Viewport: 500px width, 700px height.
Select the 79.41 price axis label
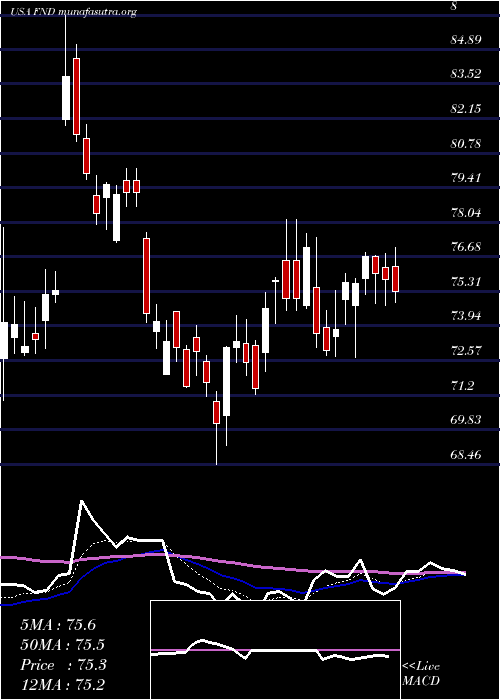click(466, 178)
